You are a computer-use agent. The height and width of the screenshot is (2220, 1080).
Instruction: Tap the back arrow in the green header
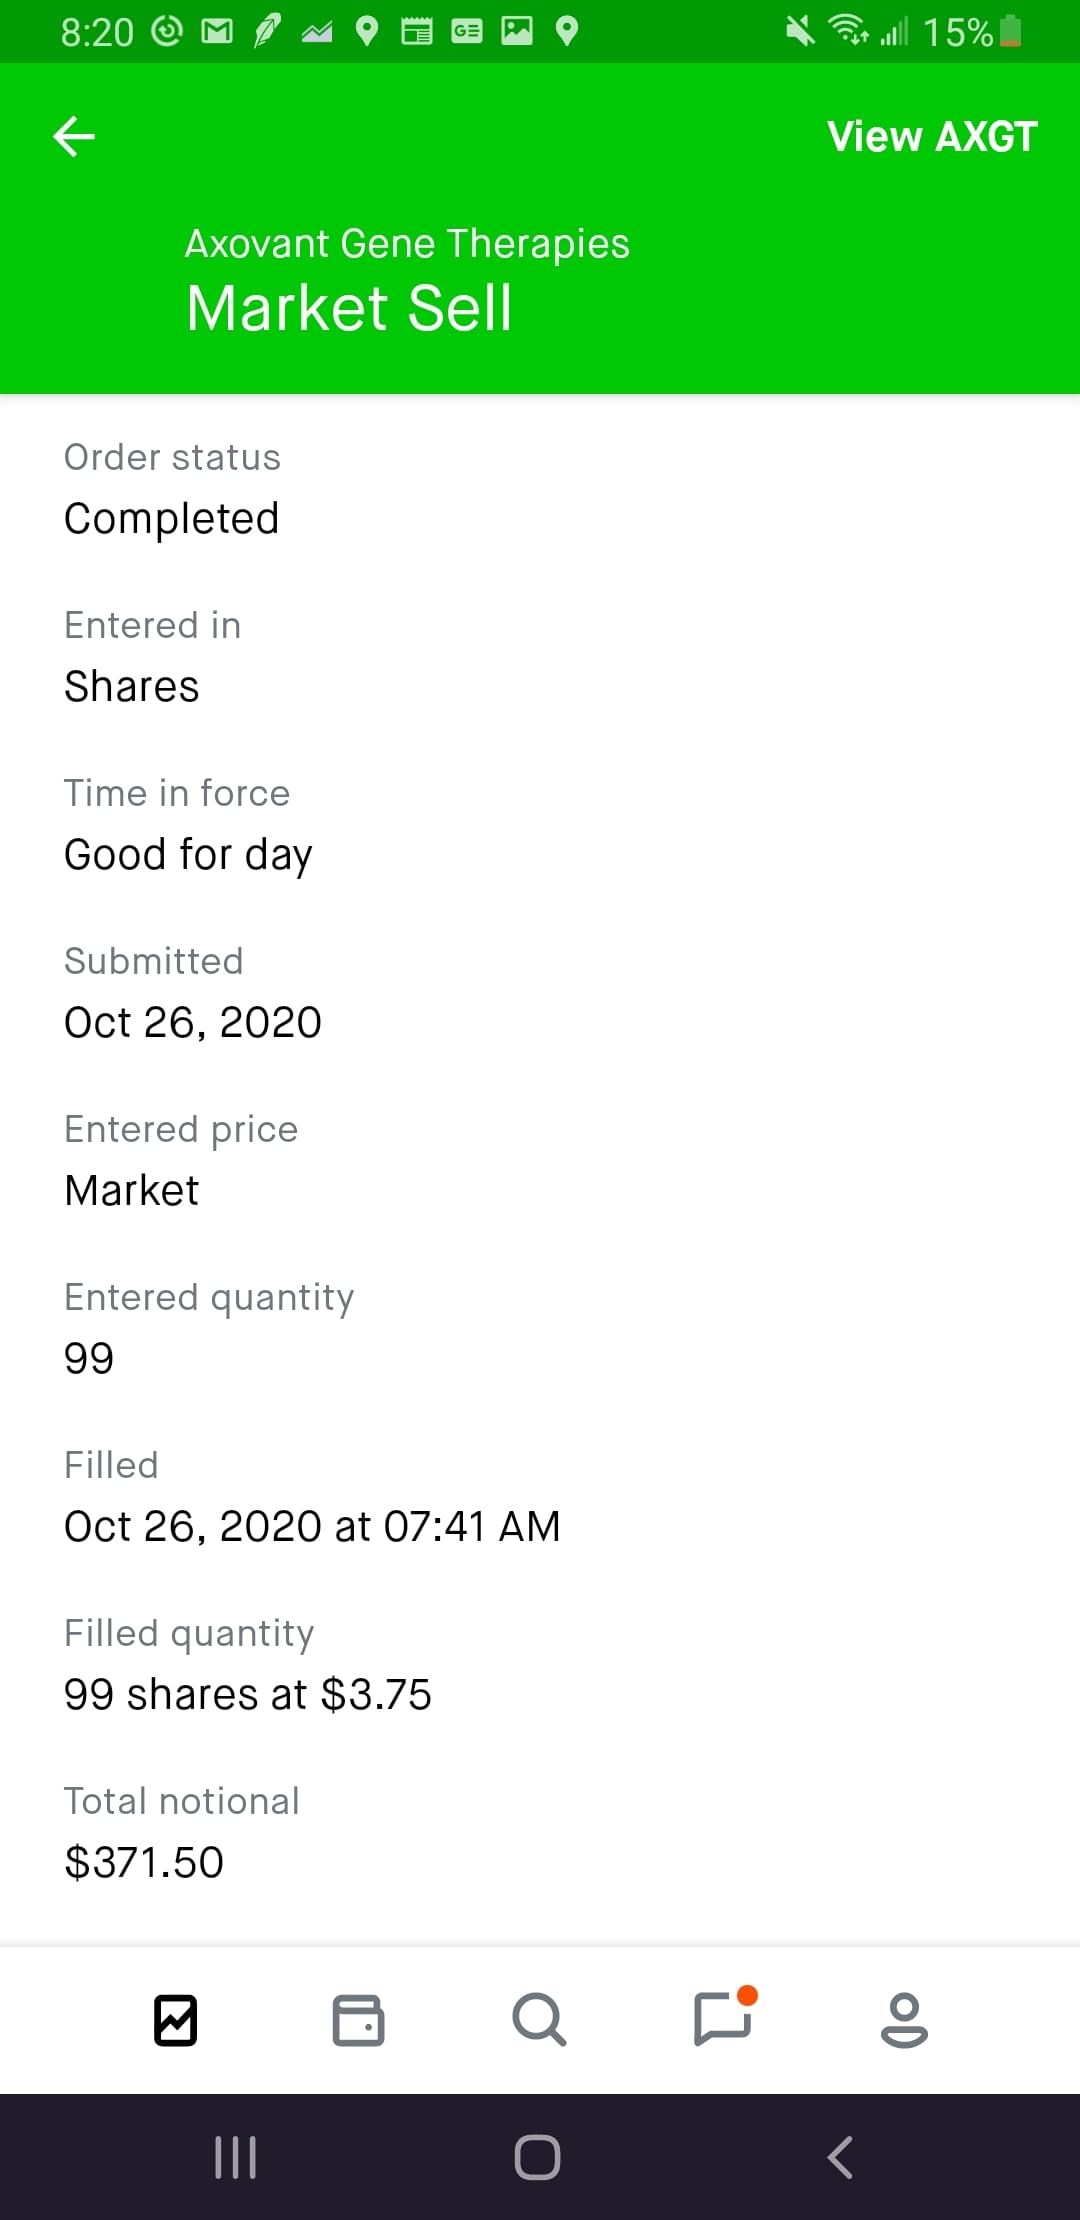pos(74,136)
